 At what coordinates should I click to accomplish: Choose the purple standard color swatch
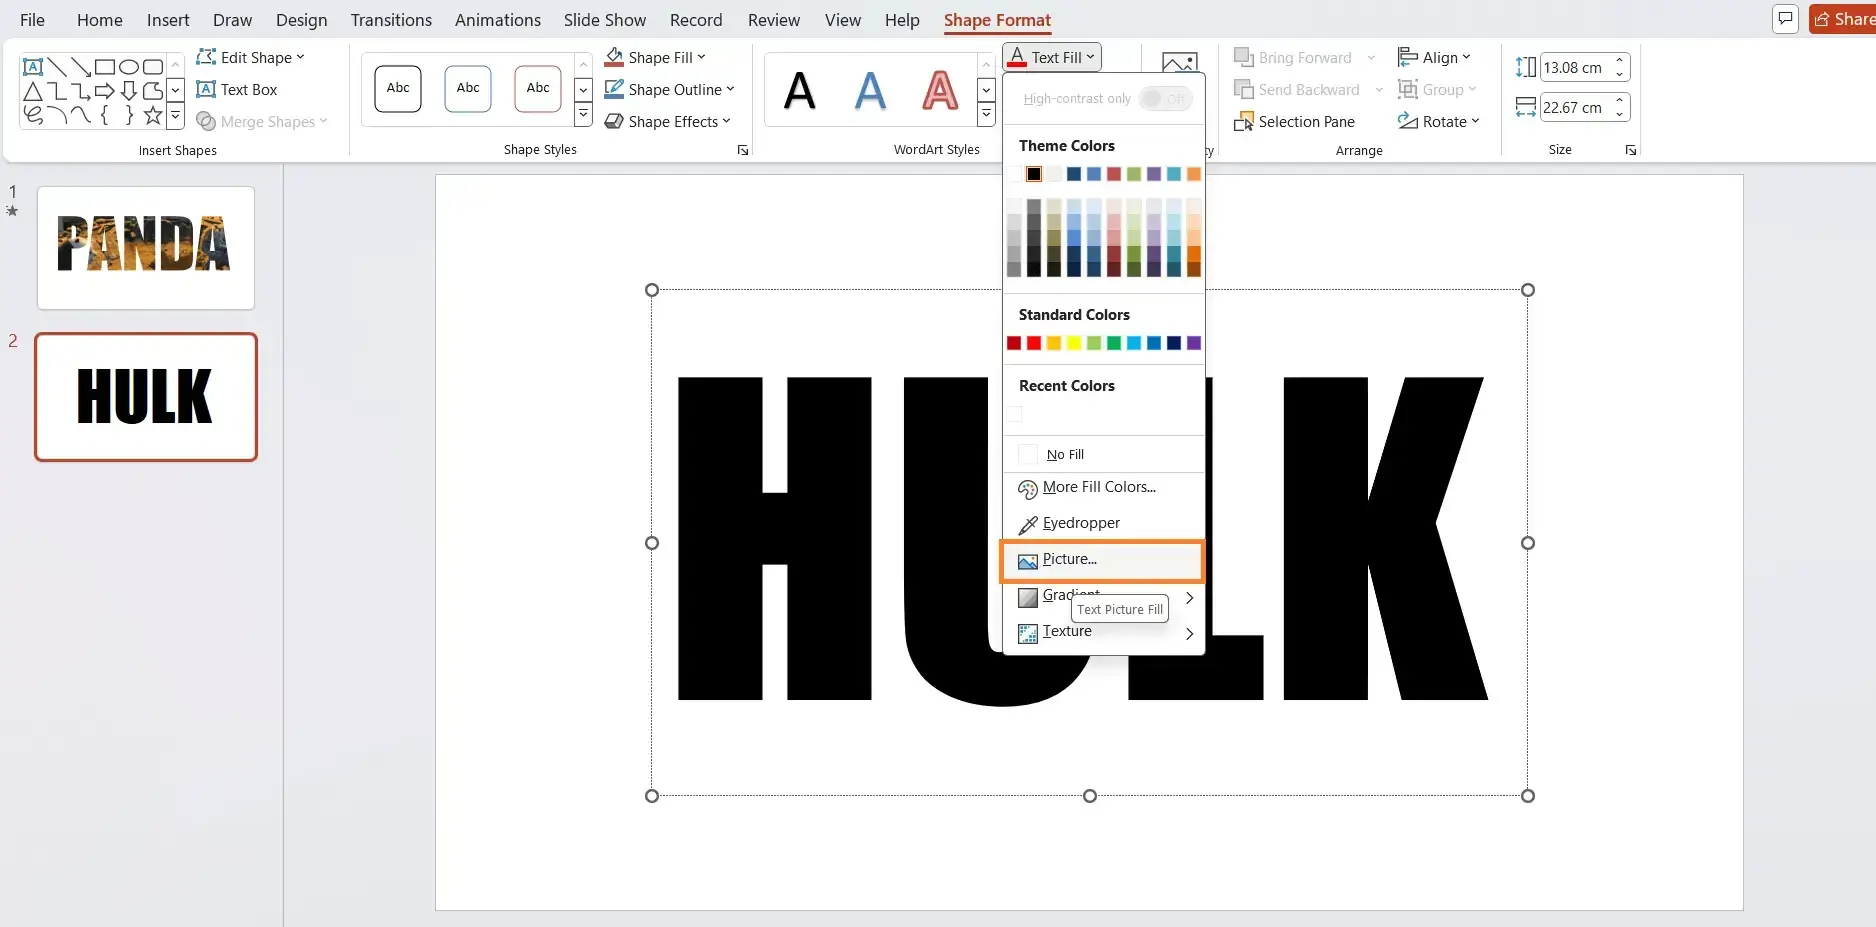(1194, 343)
